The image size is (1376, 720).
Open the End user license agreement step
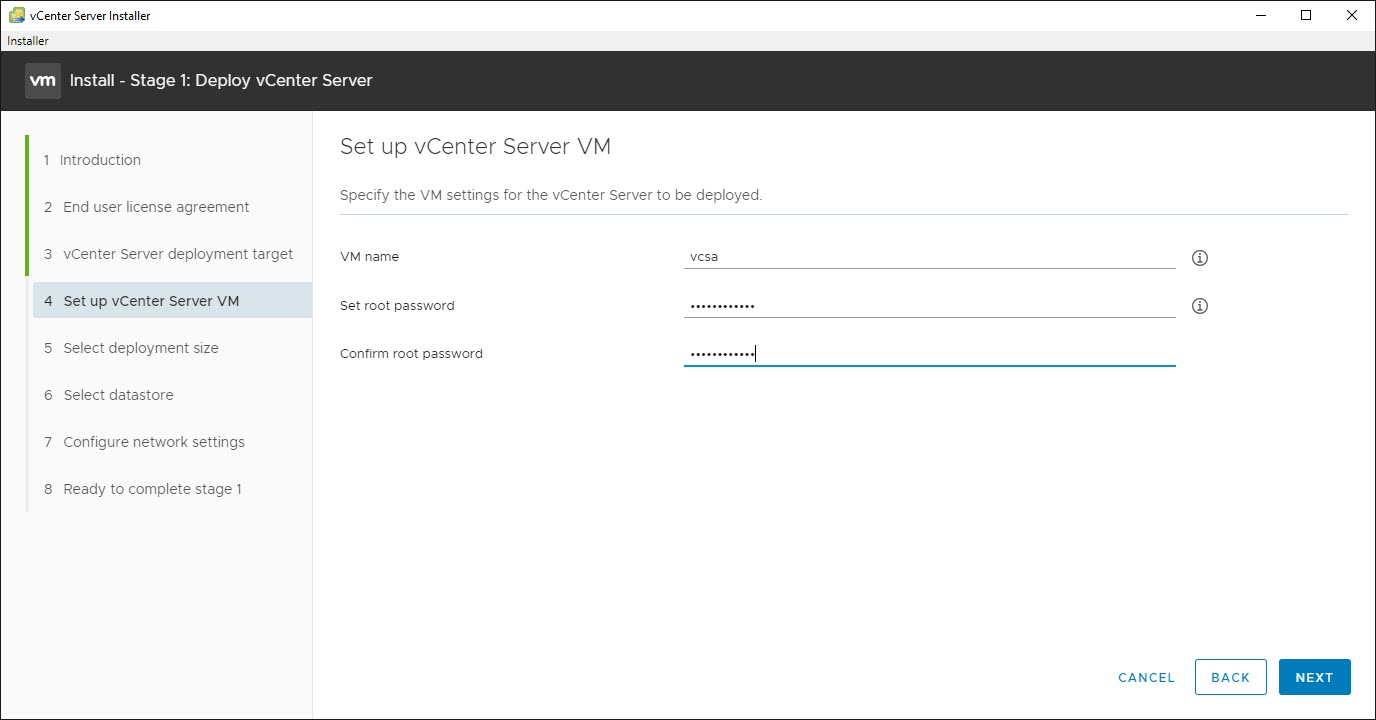coord(155,207)
